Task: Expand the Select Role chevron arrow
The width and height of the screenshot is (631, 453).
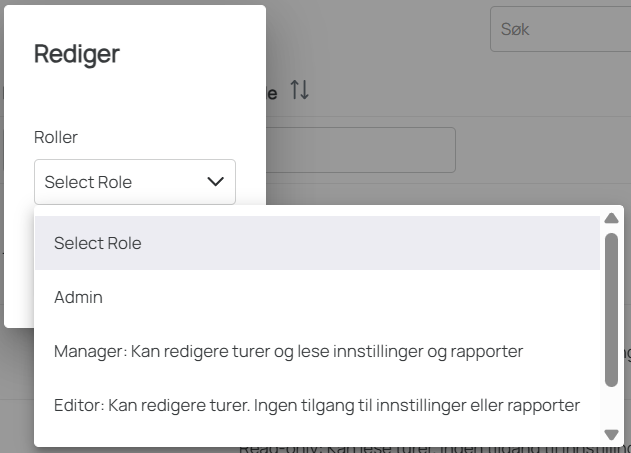Action: (216, 182)
